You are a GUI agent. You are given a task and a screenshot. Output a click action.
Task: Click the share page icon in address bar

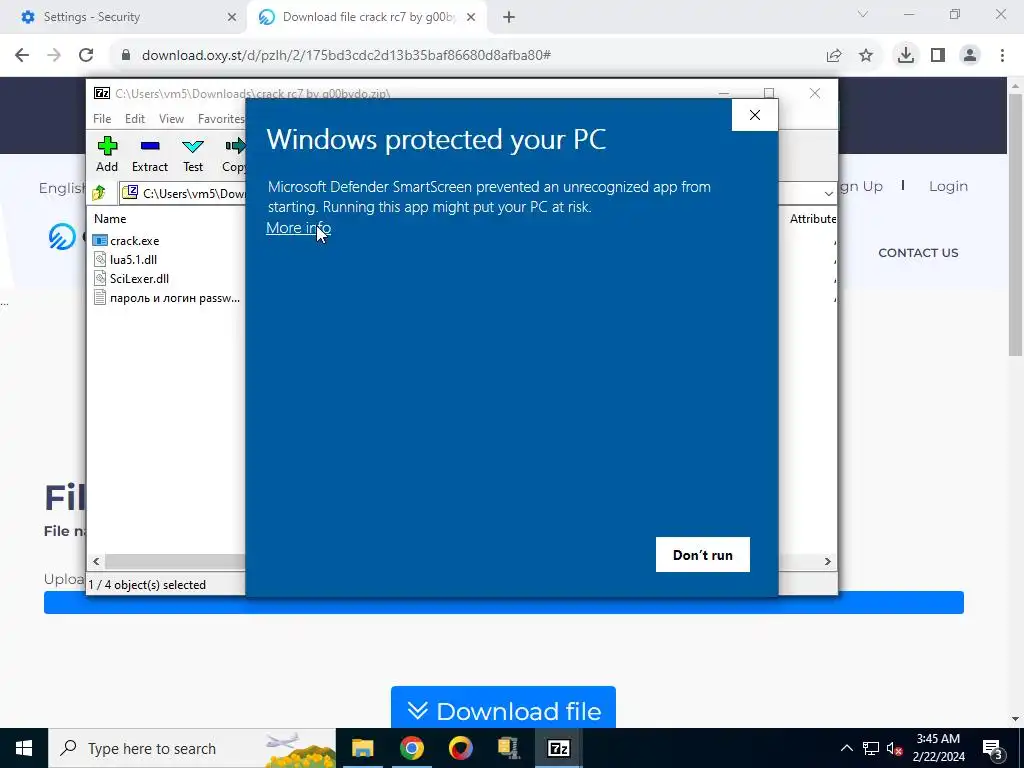834,56
